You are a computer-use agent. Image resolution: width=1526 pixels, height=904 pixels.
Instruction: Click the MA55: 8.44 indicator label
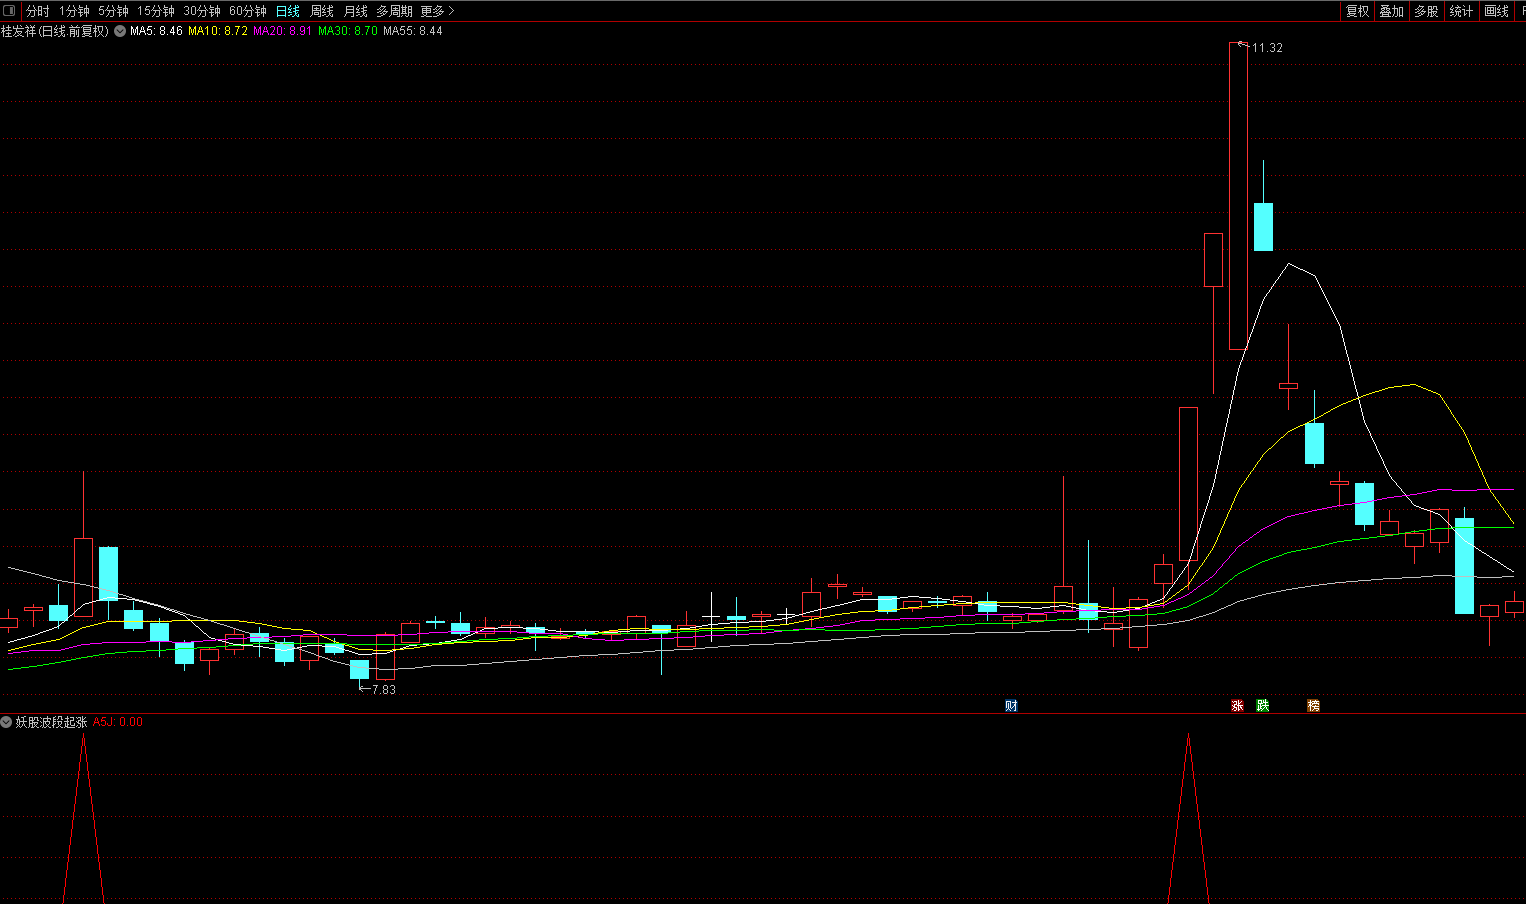pyautogui.click(x=413, y=31)
